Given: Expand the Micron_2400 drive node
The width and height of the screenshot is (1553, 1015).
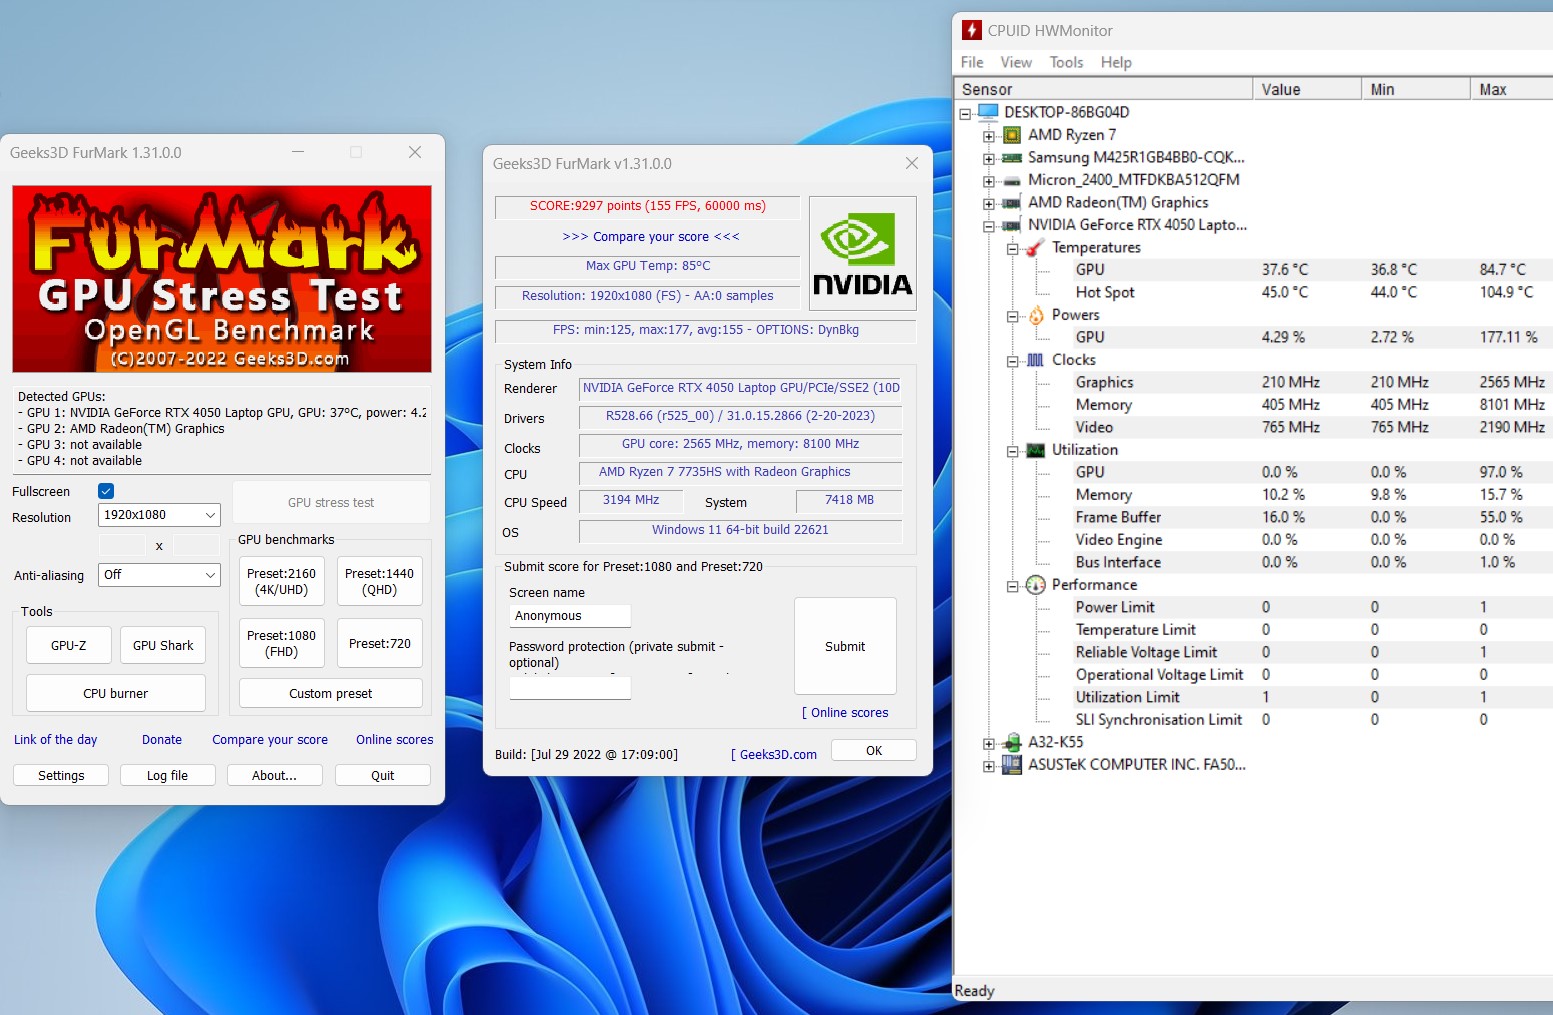Looking at the screenshot, I should click(988, 181).
